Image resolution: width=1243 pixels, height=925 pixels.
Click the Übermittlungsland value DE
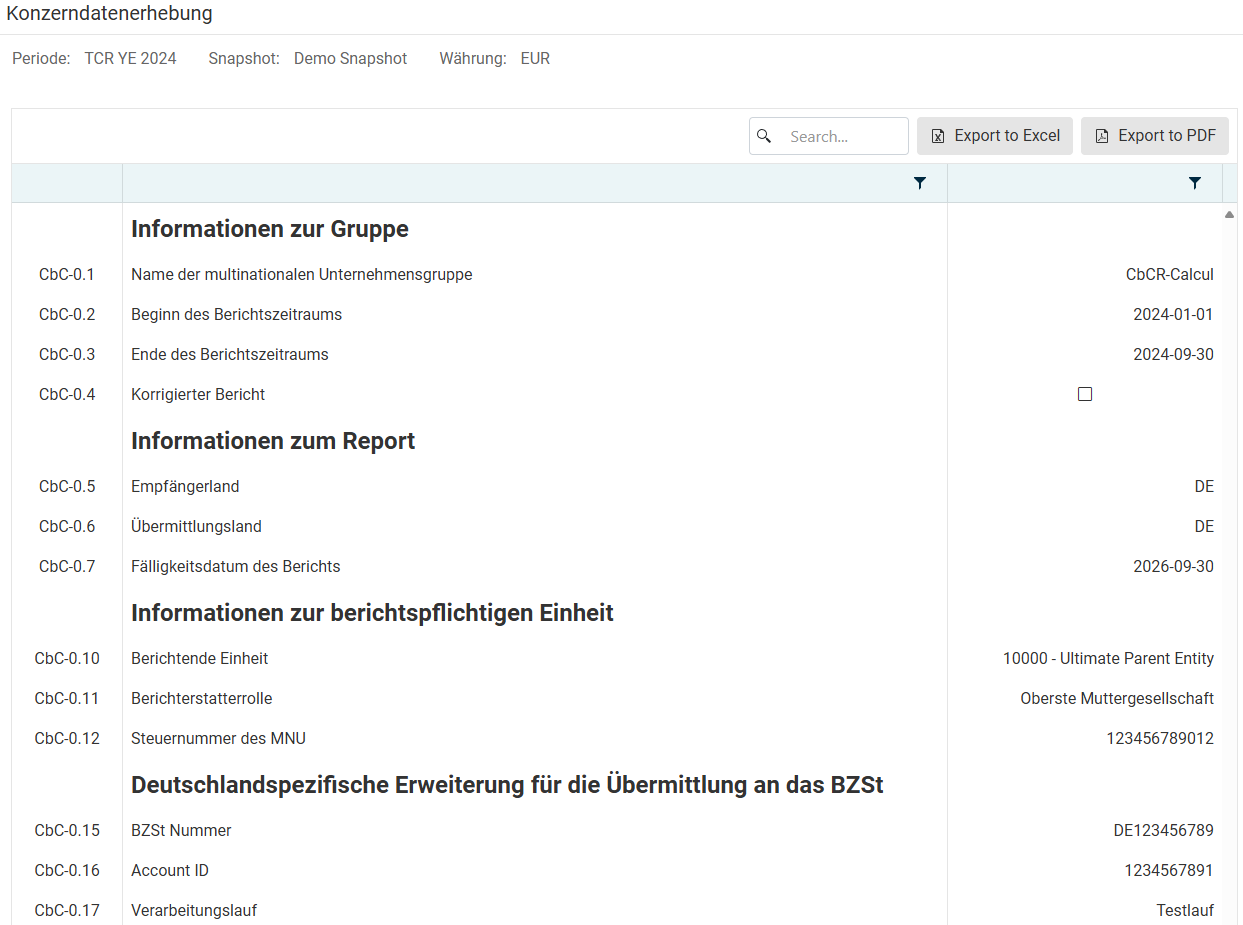pos(1203,526)
